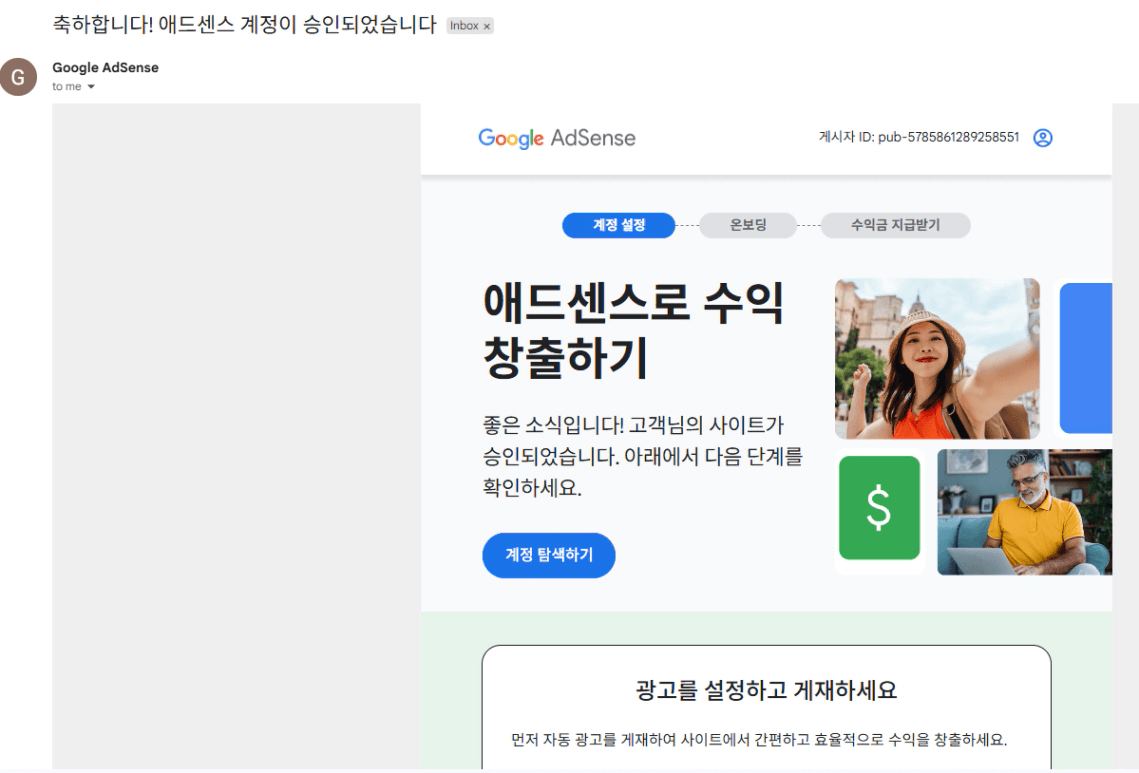Open the selfie woman photo thumbnail
This screenshot has height=773, width=1139.
pyautogui.click(x=937, y=359)
